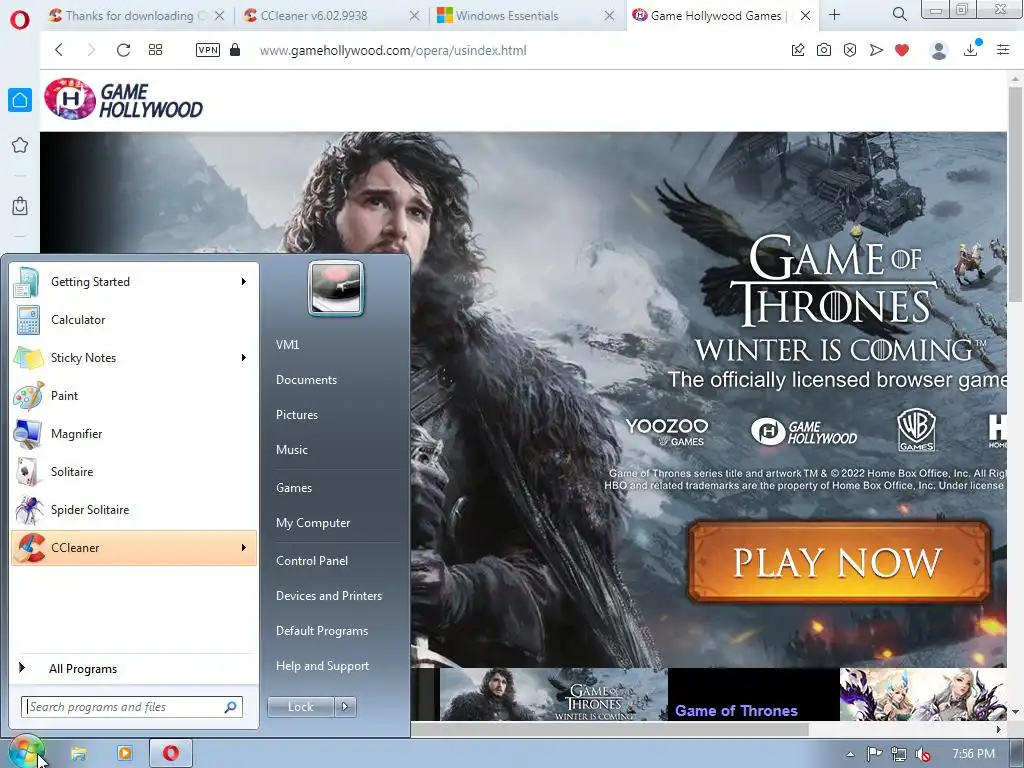Open the downloads panel icon
The width and height of the screenshot is (1024, 768).
[971, 49]
